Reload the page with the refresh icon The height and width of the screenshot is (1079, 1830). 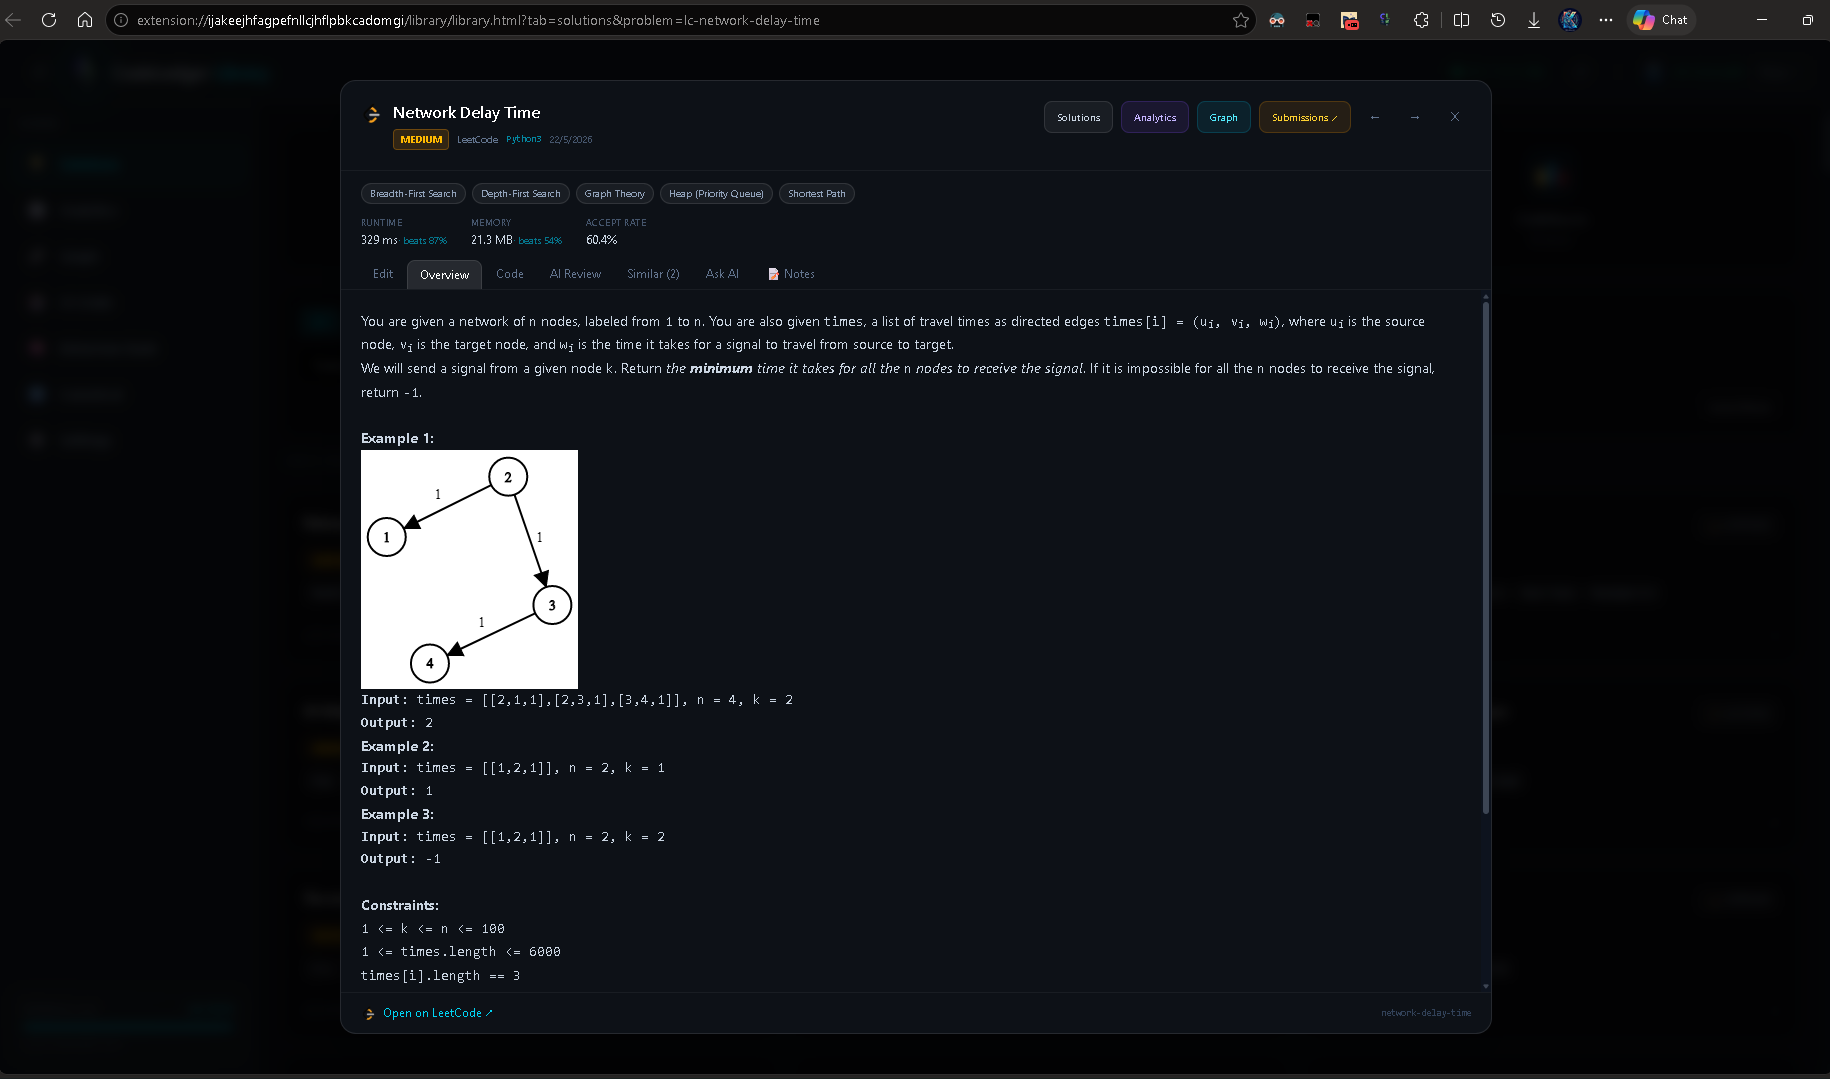click(x=49, y=20)
